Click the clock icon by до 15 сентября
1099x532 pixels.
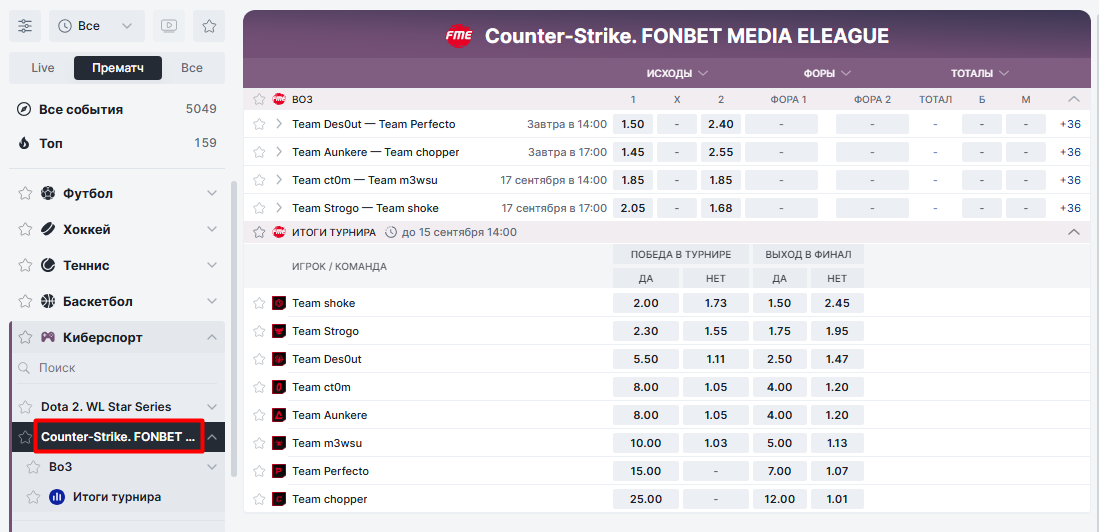pos(391,232)
